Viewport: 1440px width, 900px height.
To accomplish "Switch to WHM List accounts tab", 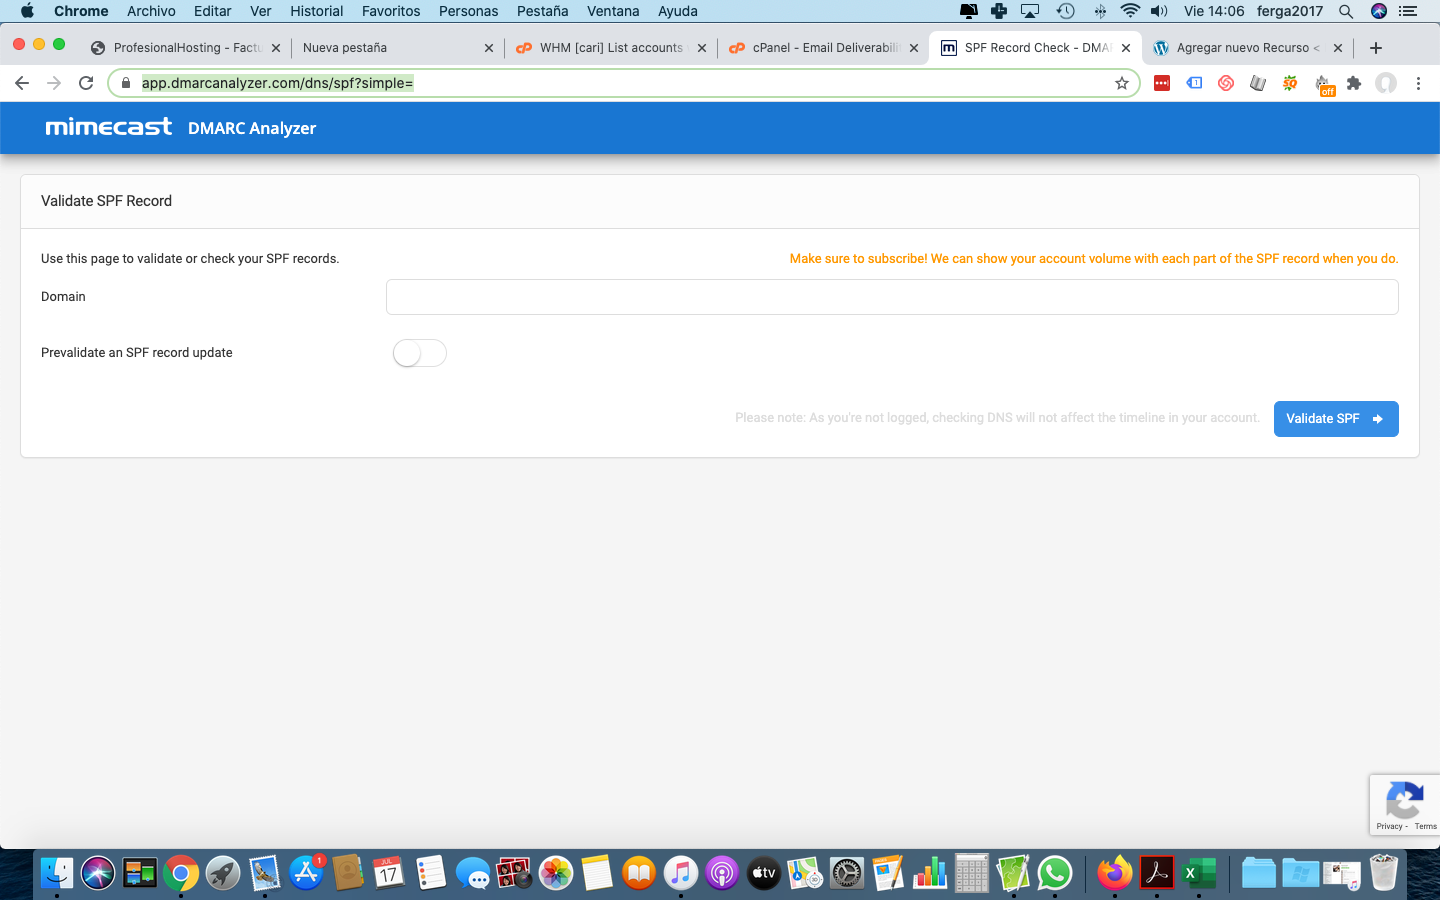I will (x=610, y=48).
